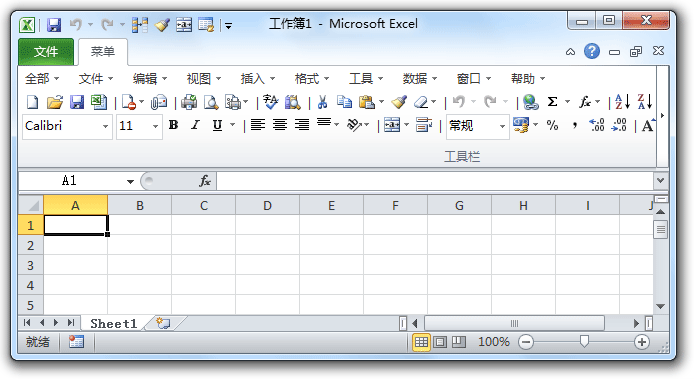694x379 pixels.
Task: Cut selection with the scissors icon
Action: point(322,102)
